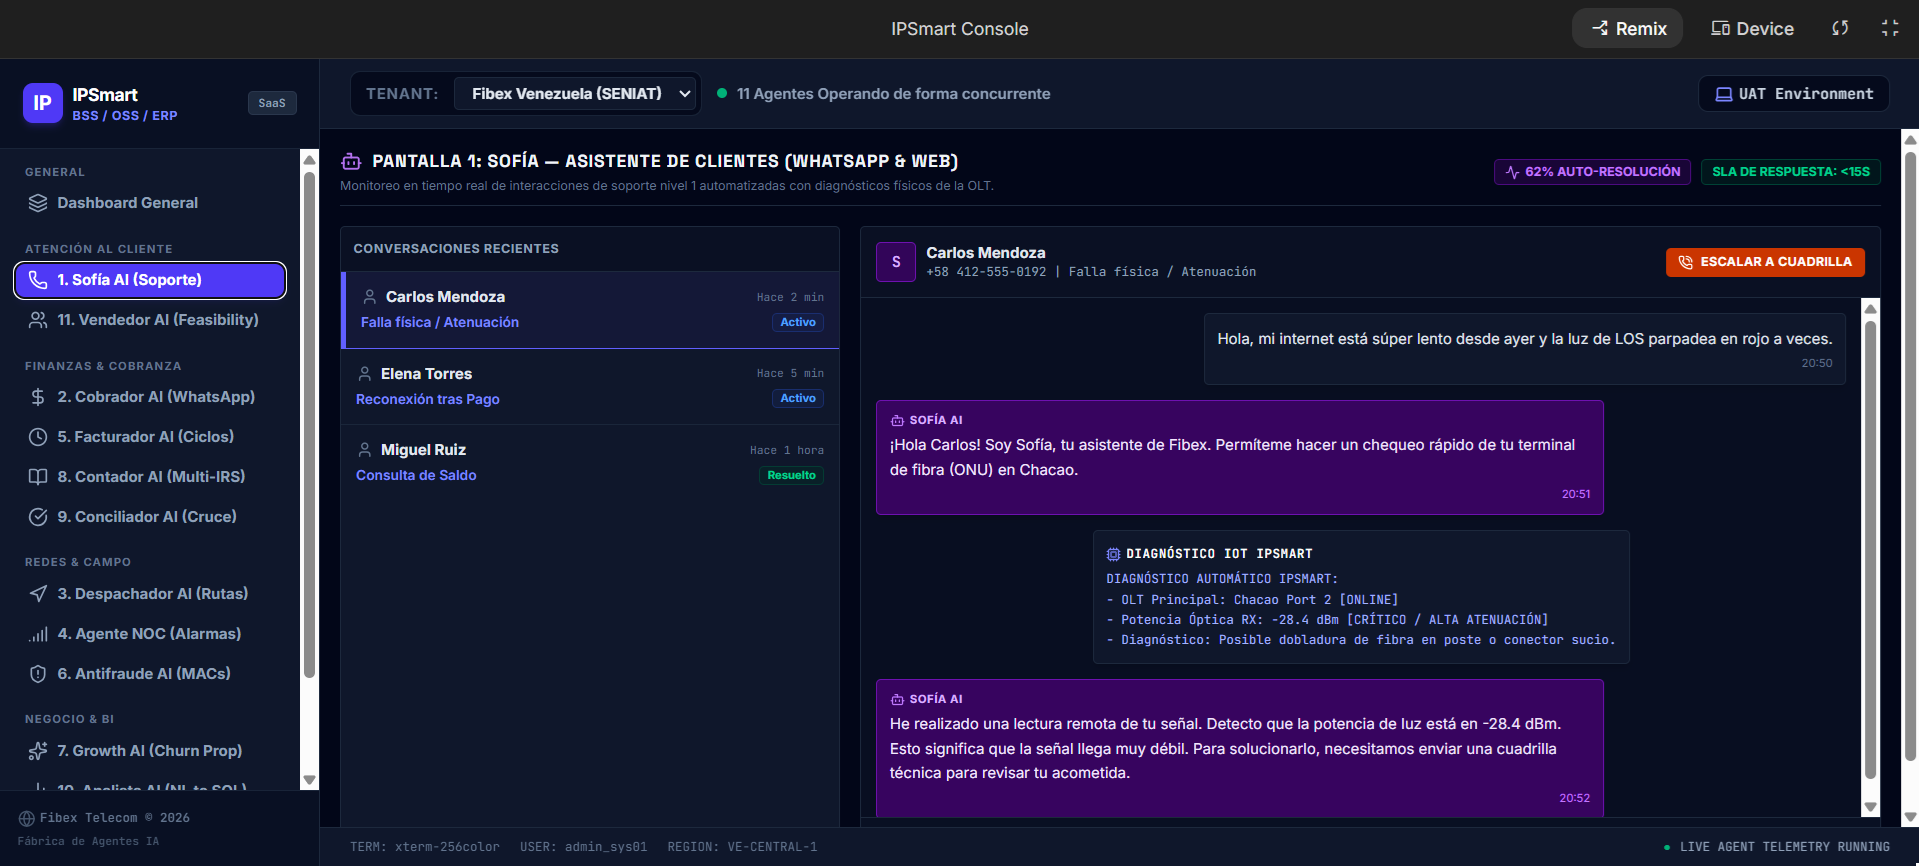
Task: Click the sidebar scrollbar up arrow
Action: (309, 159)
